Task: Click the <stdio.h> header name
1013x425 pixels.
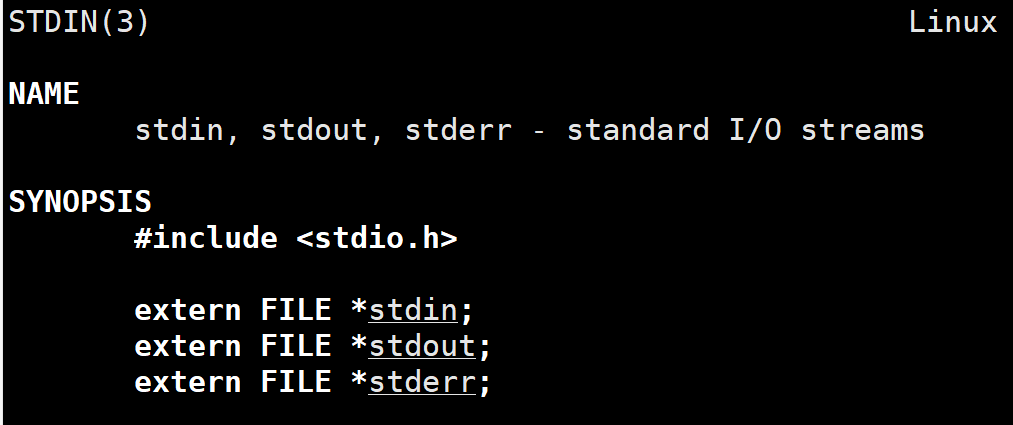Action: [x=377, y=238]
